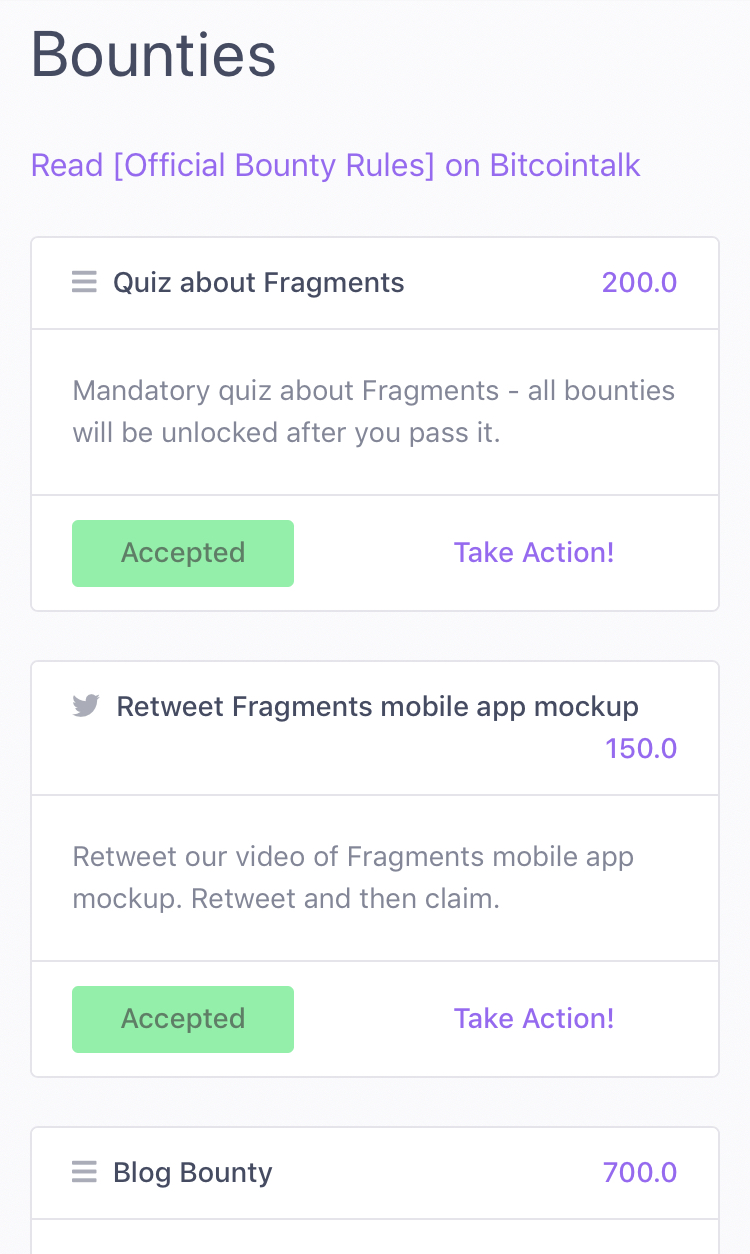750x1254 pixels.
Task: Click the Mandatory quiz description text
Action: pyautogui.click(x=373, y=412)
